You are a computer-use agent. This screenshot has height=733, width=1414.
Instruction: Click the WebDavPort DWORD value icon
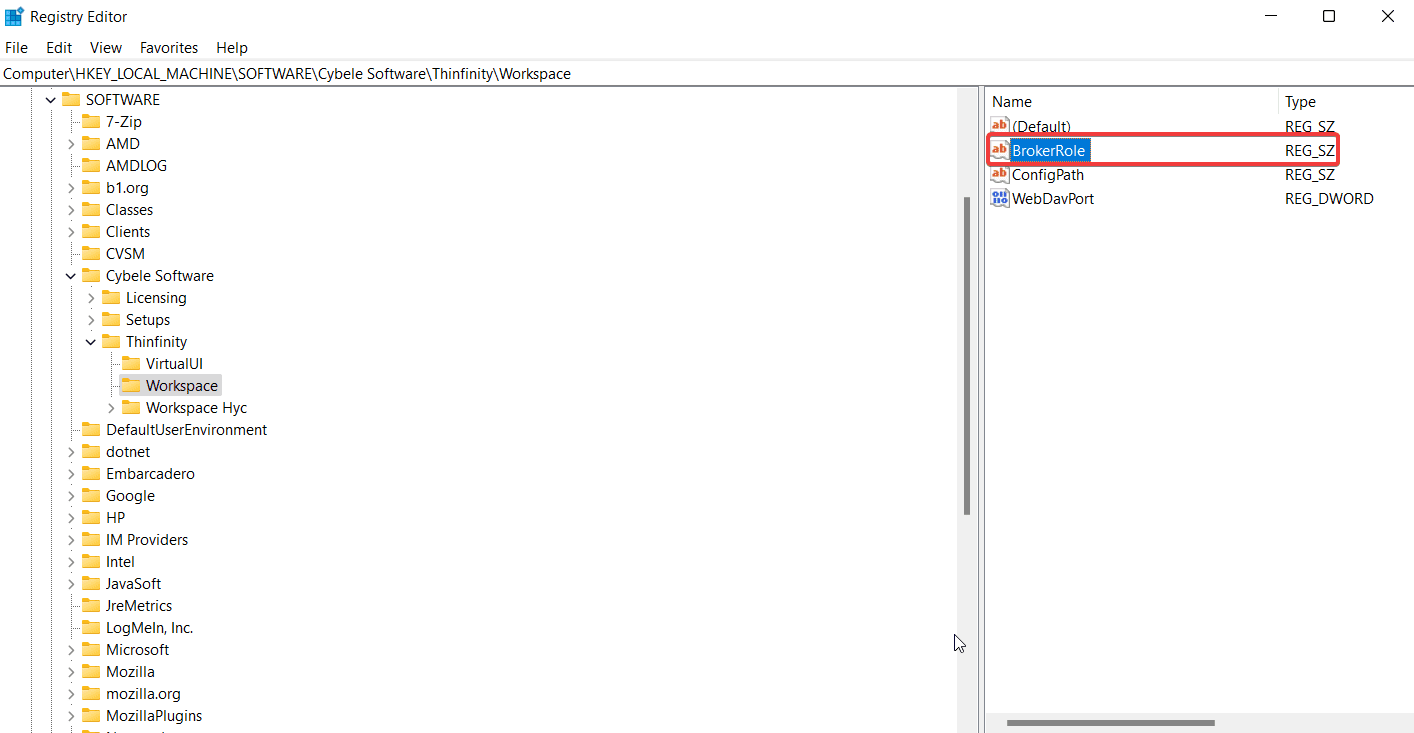click(x=1000, y=198)
